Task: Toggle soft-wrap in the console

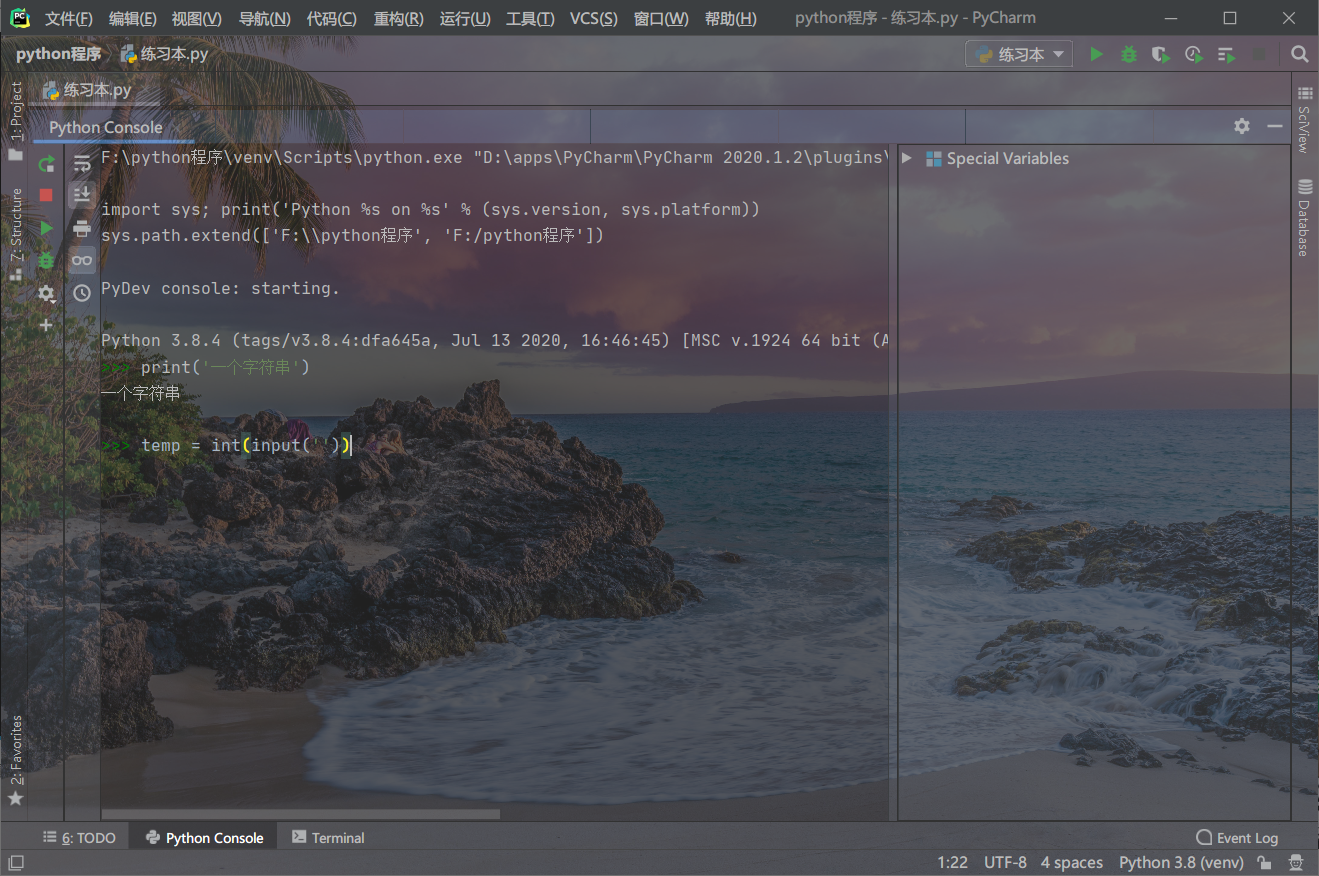Action: tap(82, 163)
